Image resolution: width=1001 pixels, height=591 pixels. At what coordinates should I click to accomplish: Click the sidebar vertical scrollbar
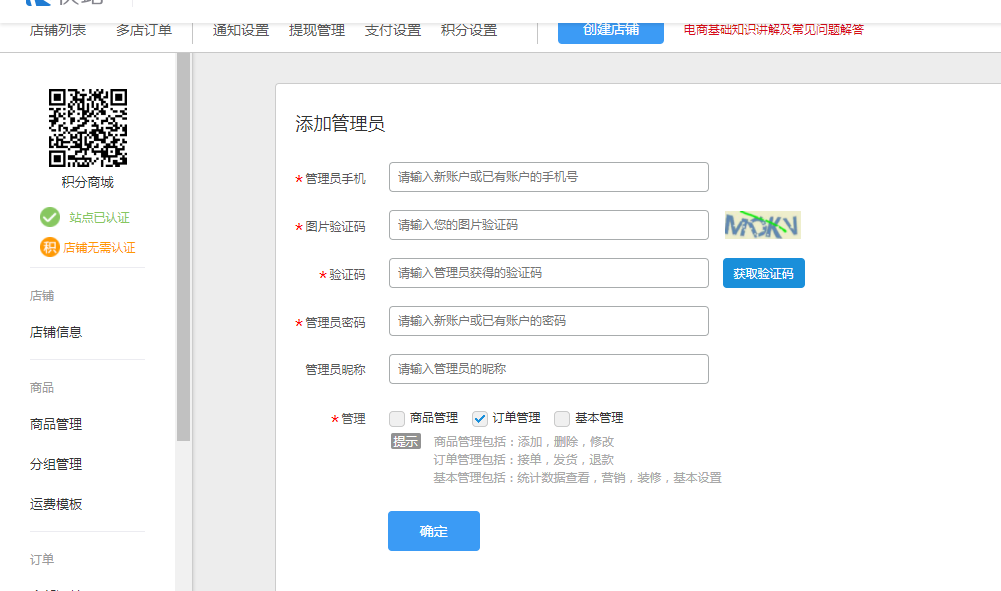[x=183, y=250]
